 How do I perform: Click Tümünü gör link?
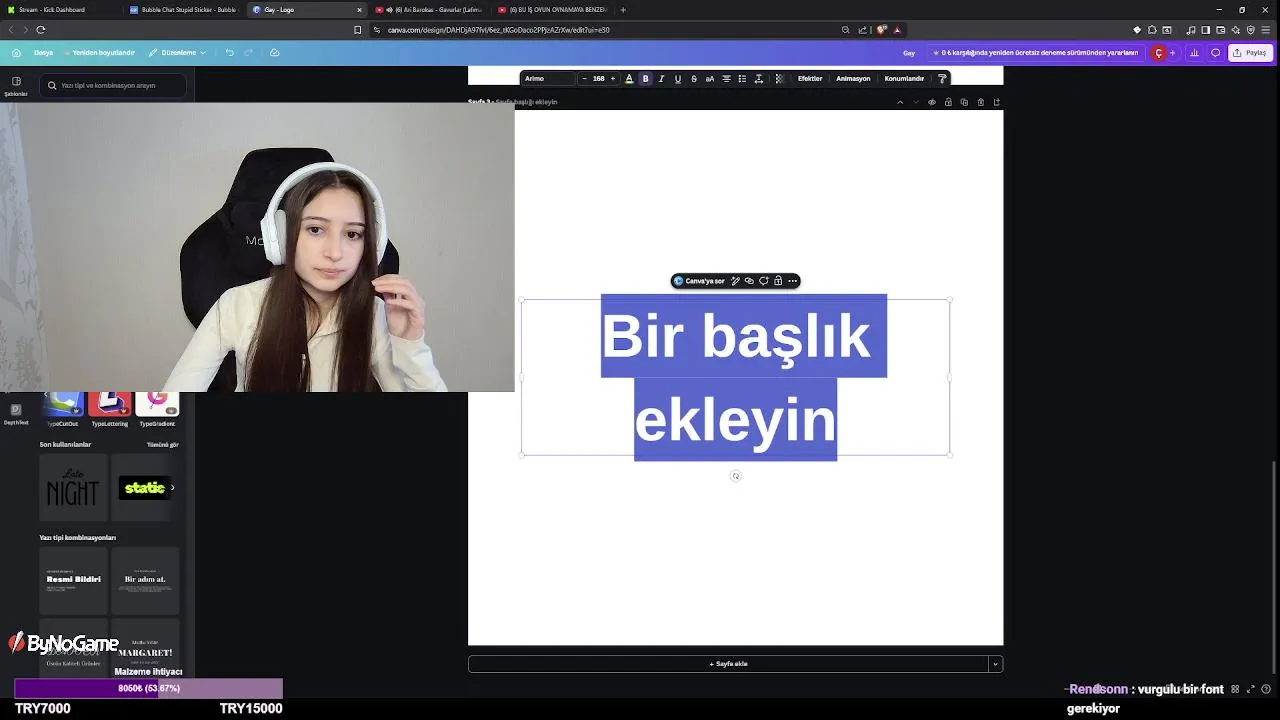tap(162, 445)
